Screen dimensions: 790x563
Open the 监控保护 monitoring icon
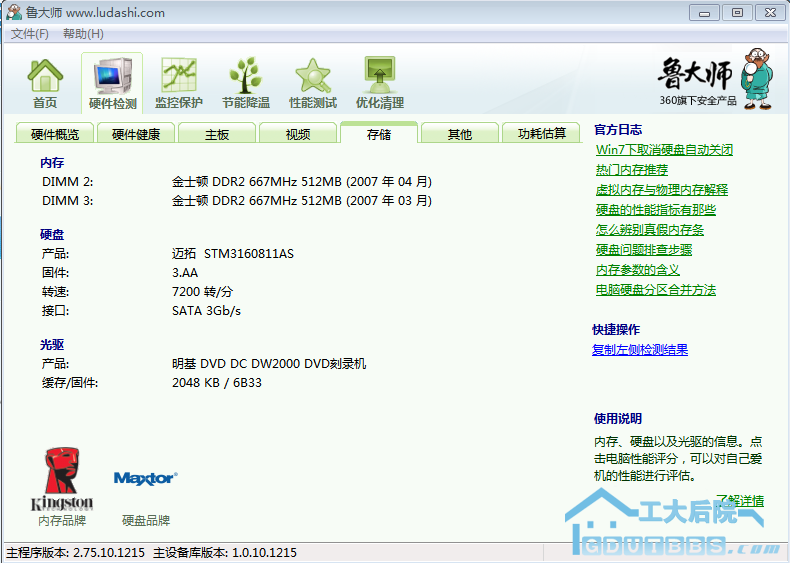tap(179, 83)
